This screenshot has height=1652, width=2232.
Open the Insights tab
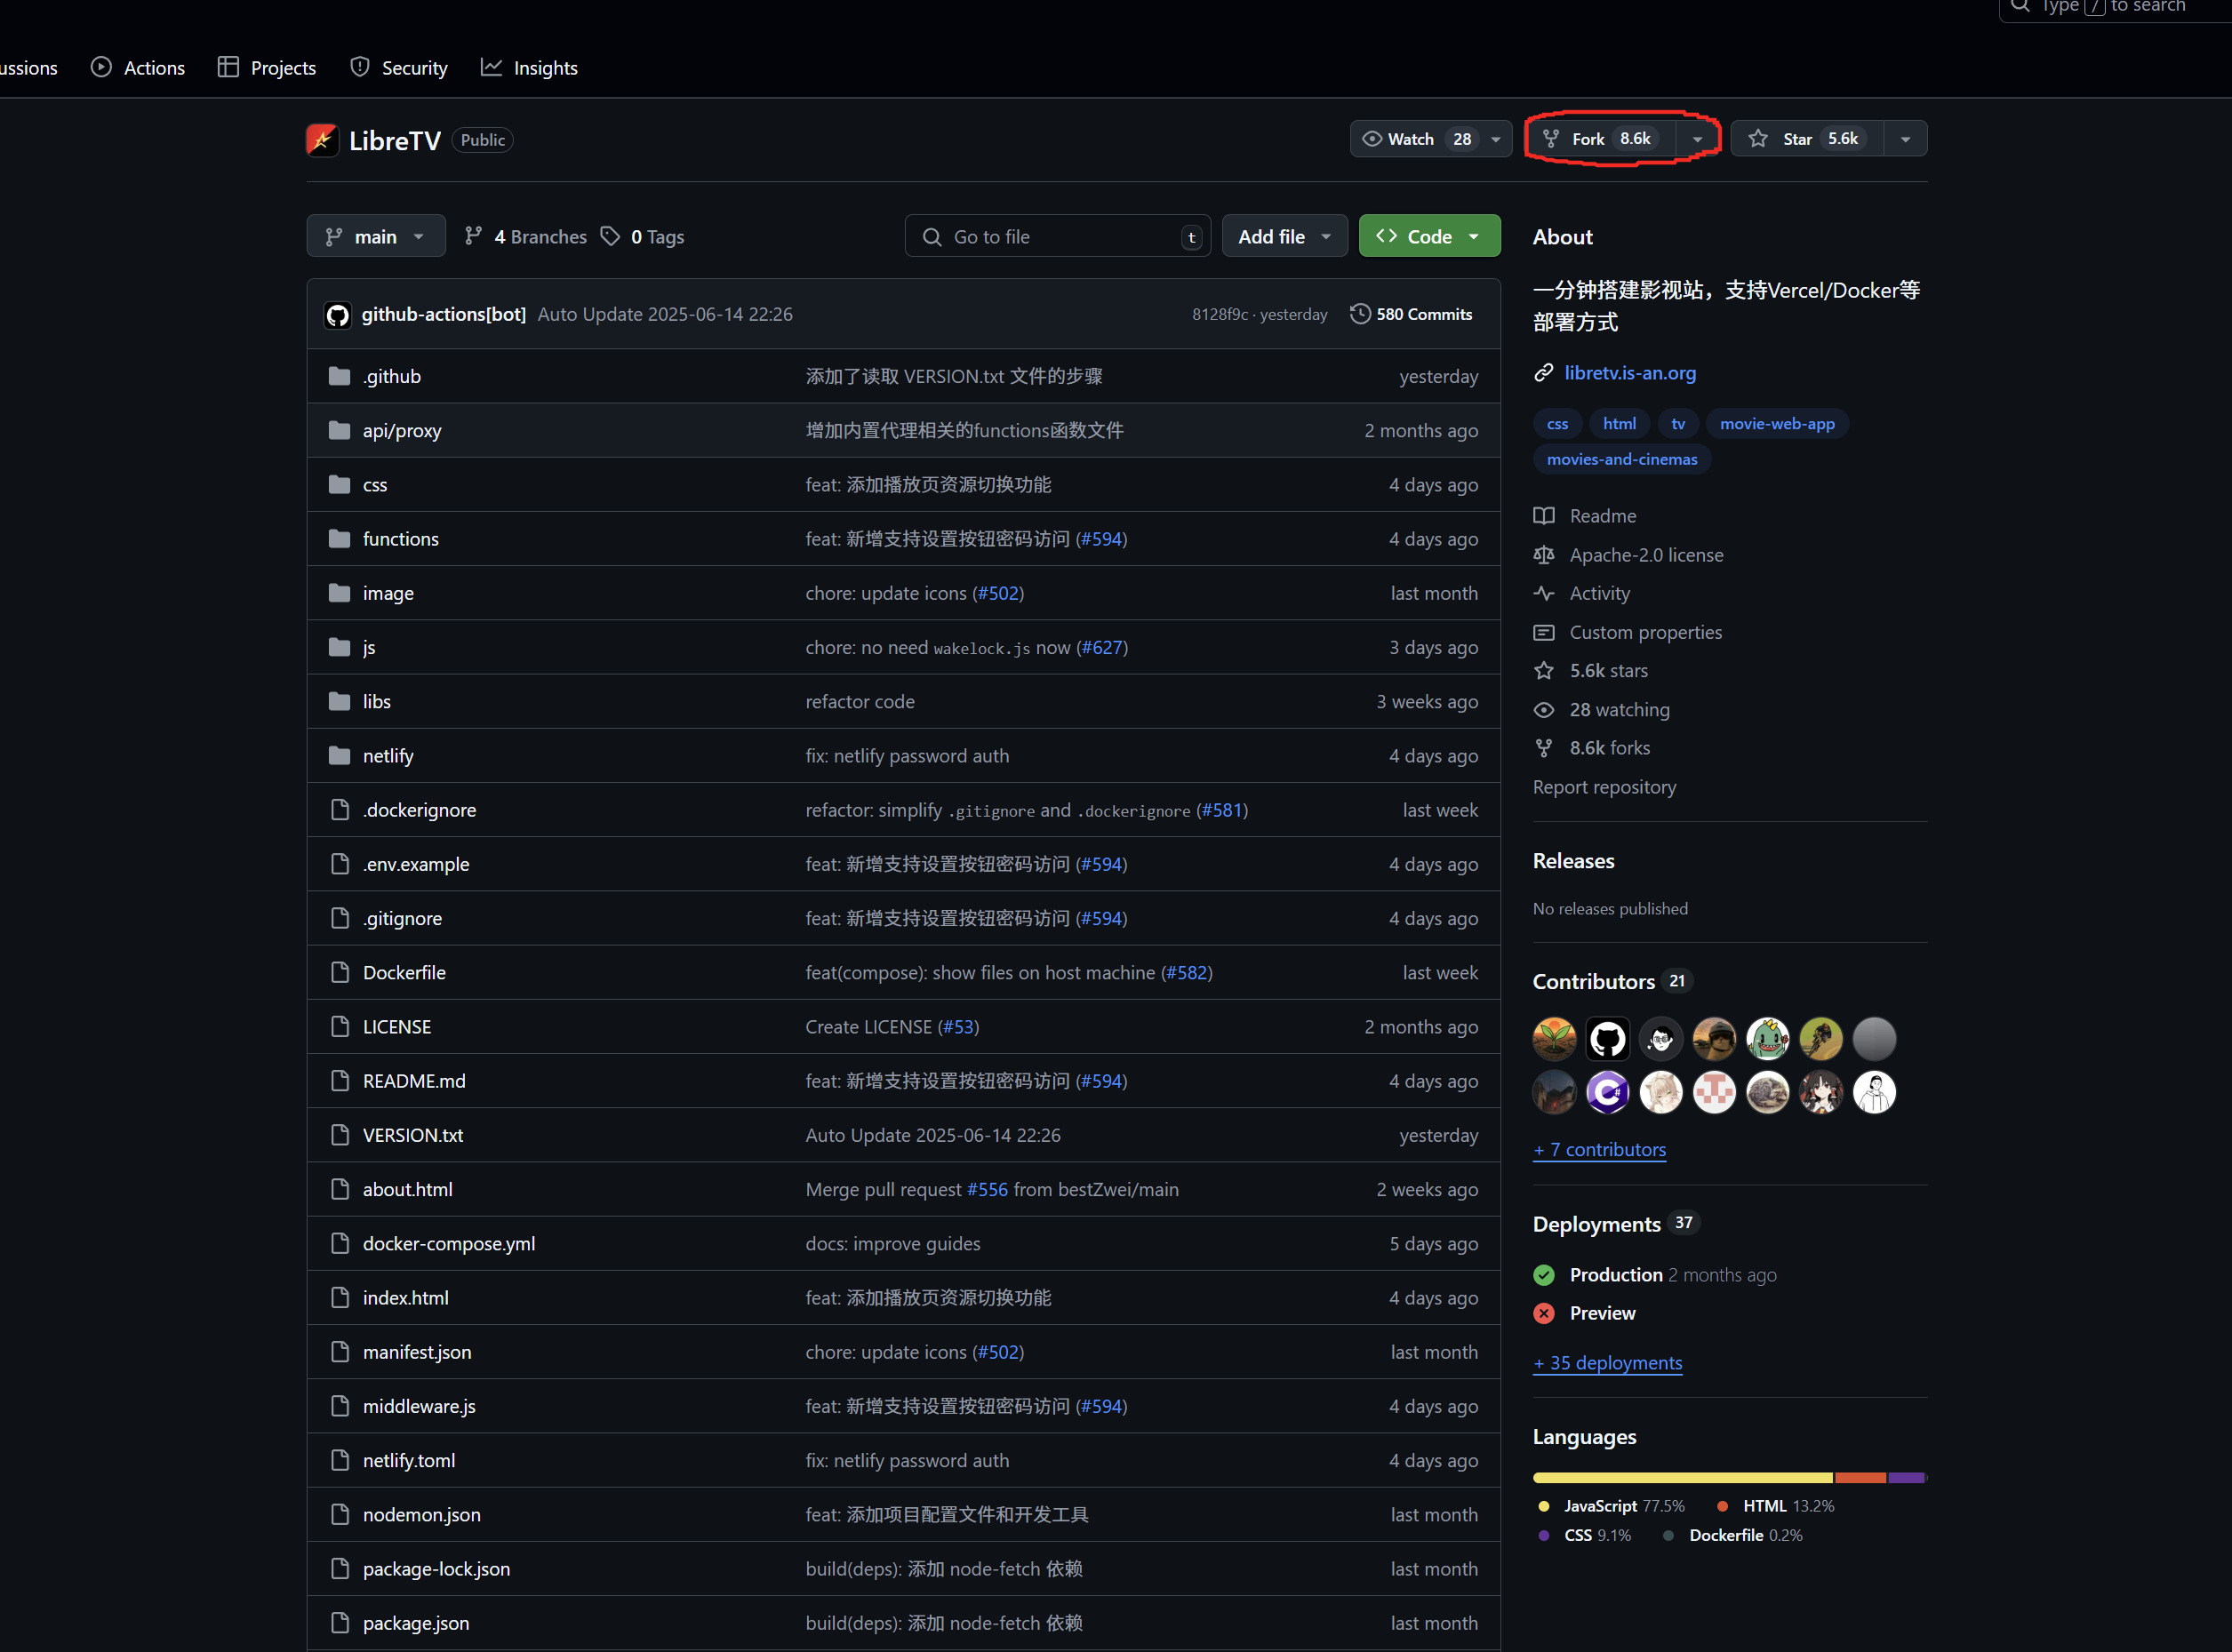(x=530, y=68)
